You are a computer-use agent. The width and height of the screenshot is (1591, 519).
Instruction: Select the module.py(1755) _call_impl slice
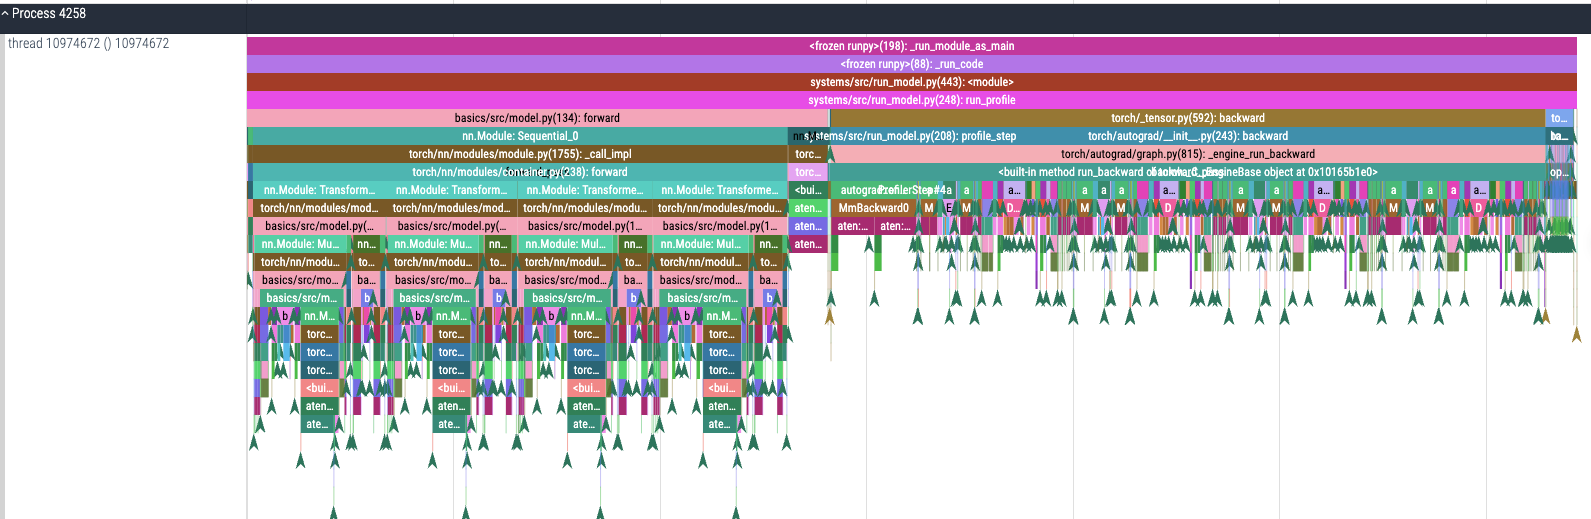[519, 154]
